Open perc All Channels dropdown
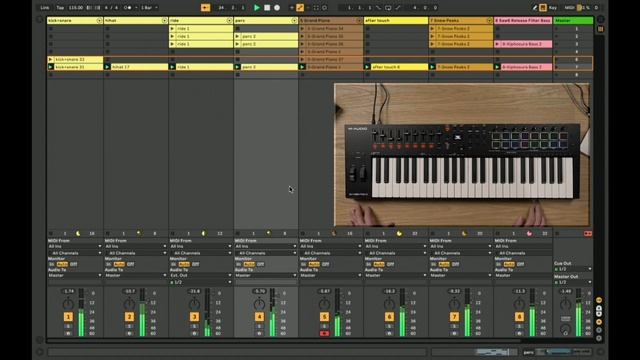 coord(266,253)
